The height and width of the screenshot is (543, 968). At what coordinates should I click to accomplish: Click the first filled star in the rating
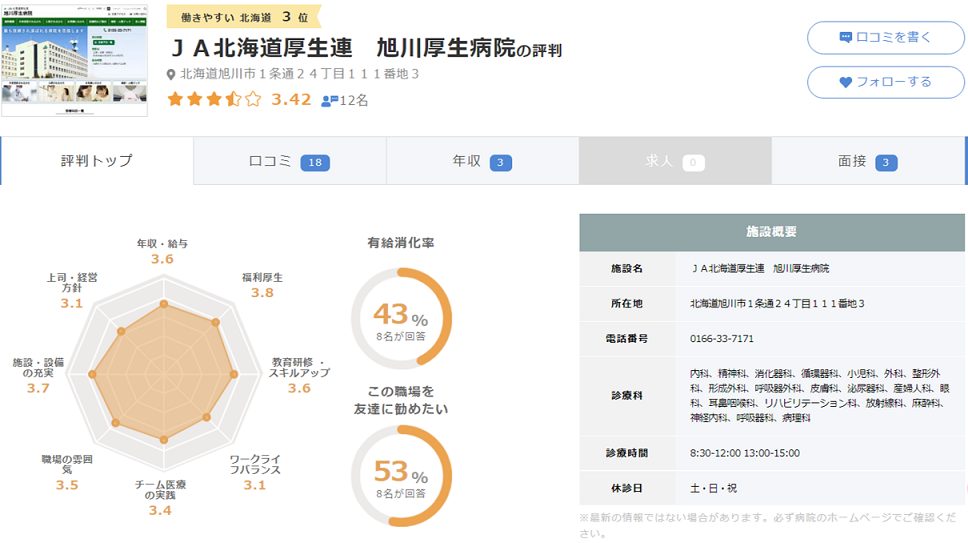pos(175,99)
